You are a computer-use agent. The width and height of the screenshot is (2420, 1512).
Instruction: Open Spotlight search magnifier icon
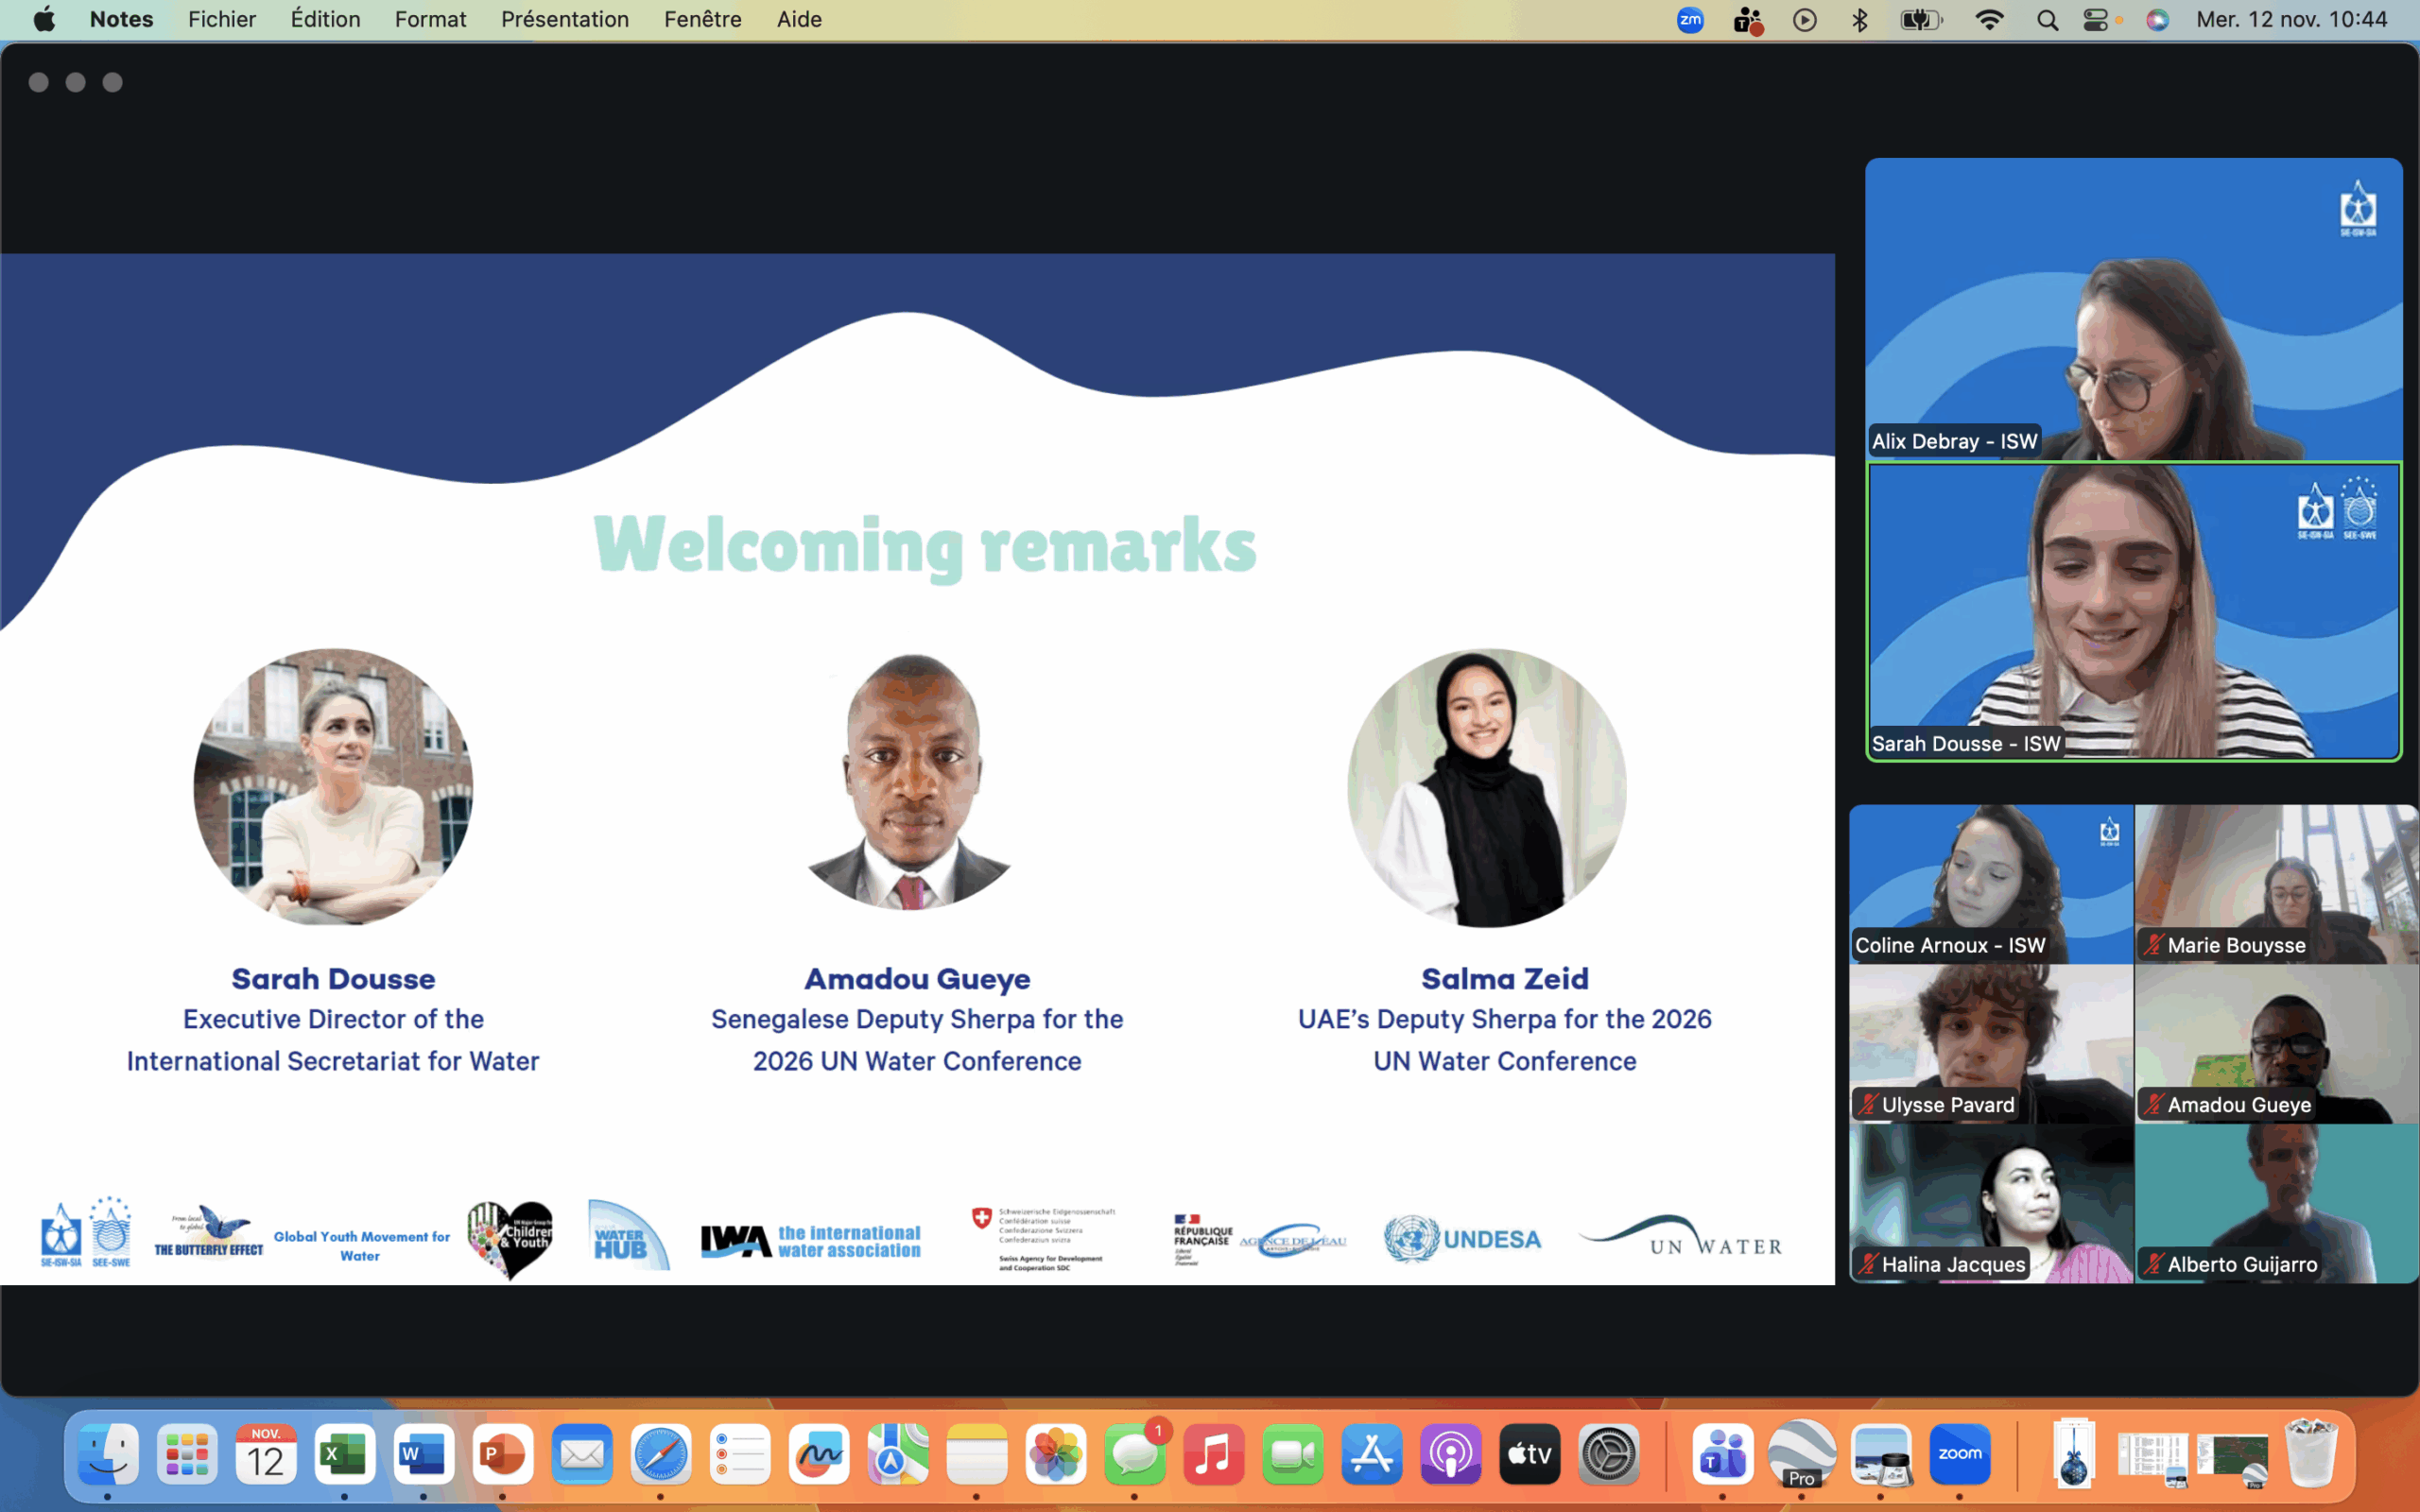click(x=2047, y=20)
